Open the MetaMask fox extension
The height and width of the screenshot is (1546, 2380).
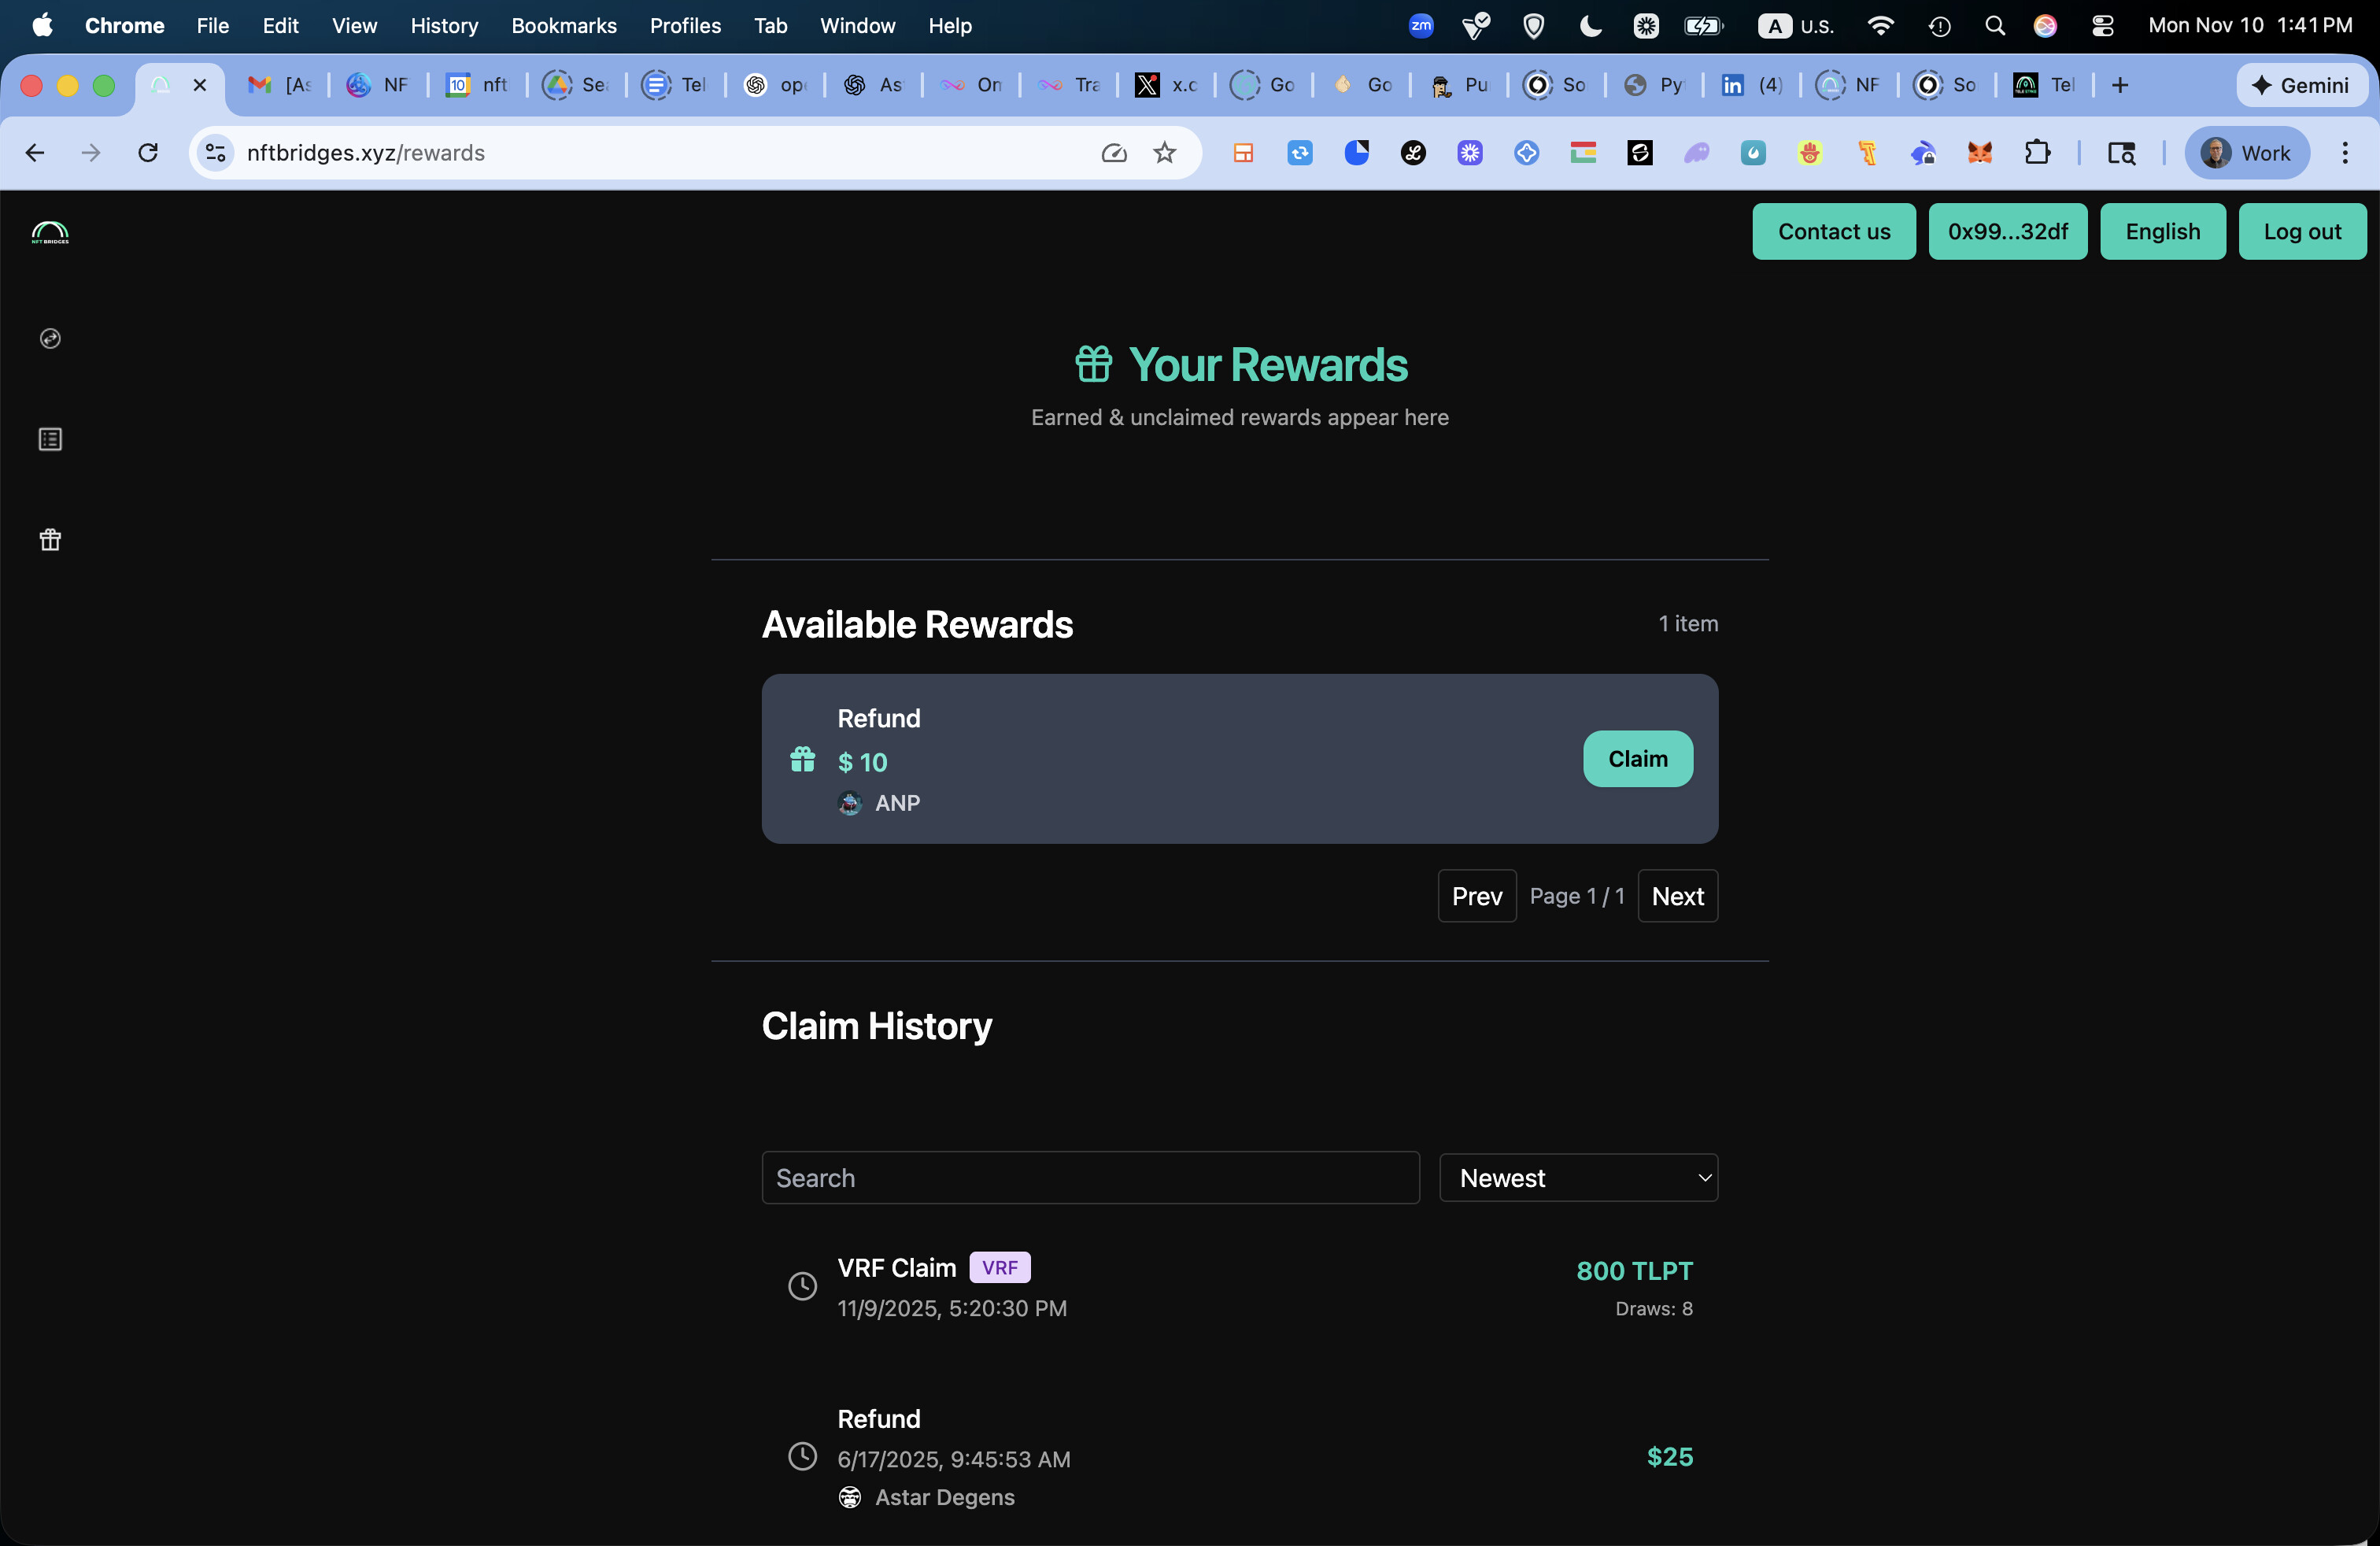1980,153
